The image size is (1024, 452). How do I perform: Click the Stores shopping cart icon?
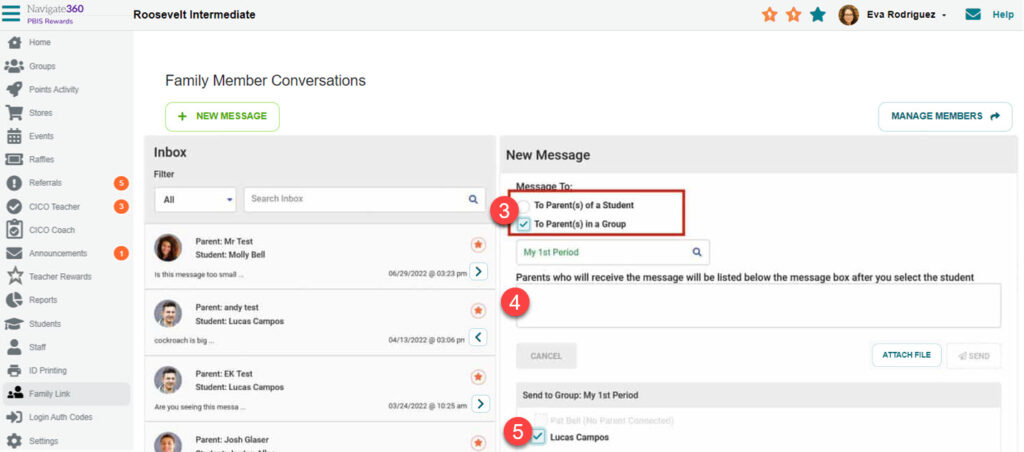tap(14, 113)
